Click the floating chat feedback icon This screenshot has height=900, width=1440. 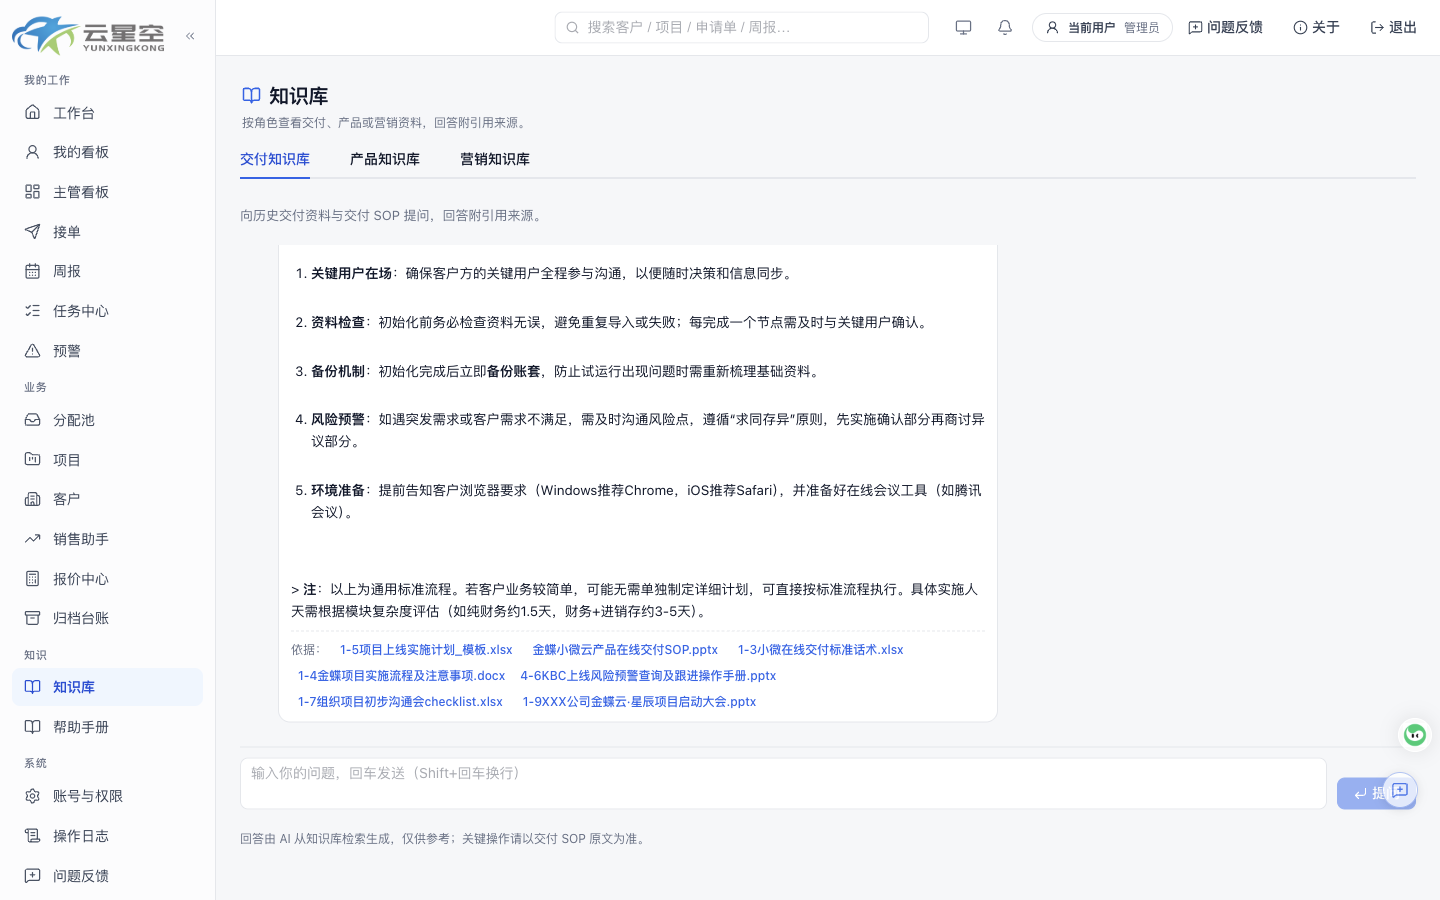1400,791
